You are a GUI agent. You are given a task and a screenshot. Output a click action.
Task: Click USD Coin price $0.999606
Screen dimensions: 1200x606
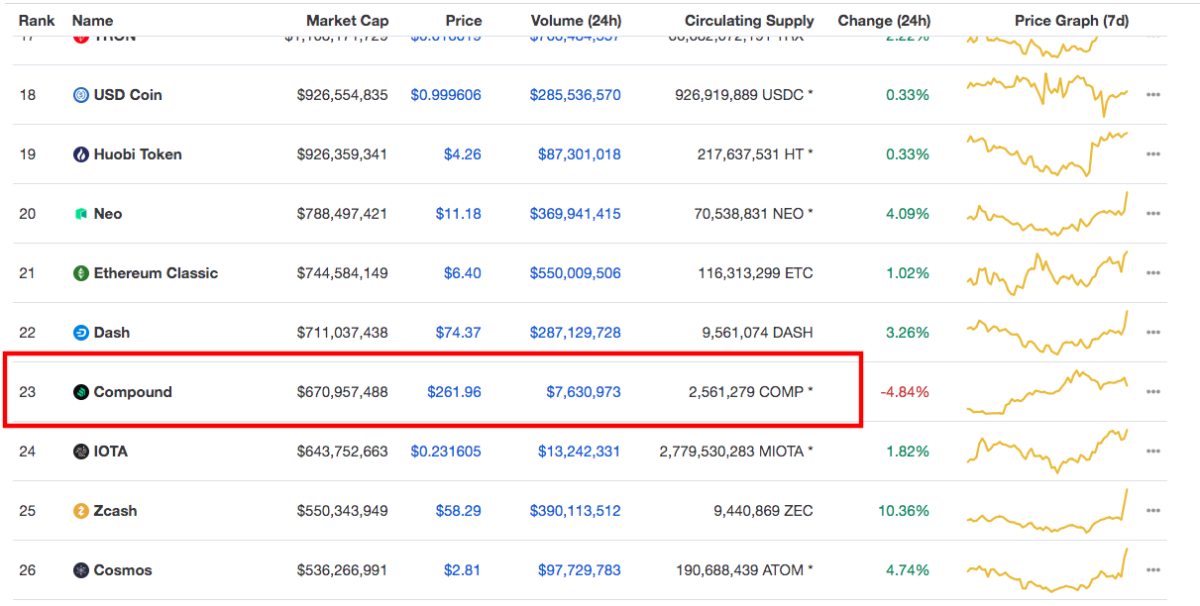(x=446, y=95)
